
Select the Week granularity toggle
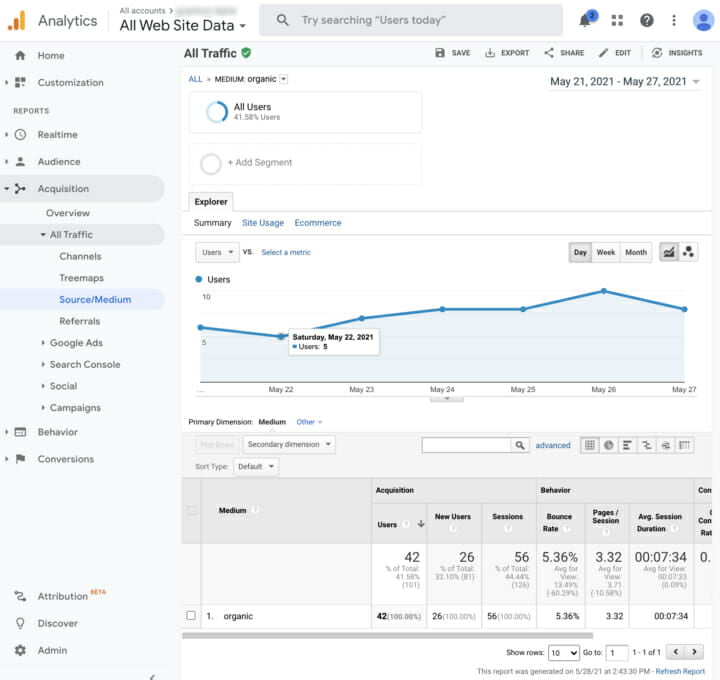(x=606, y=252)
